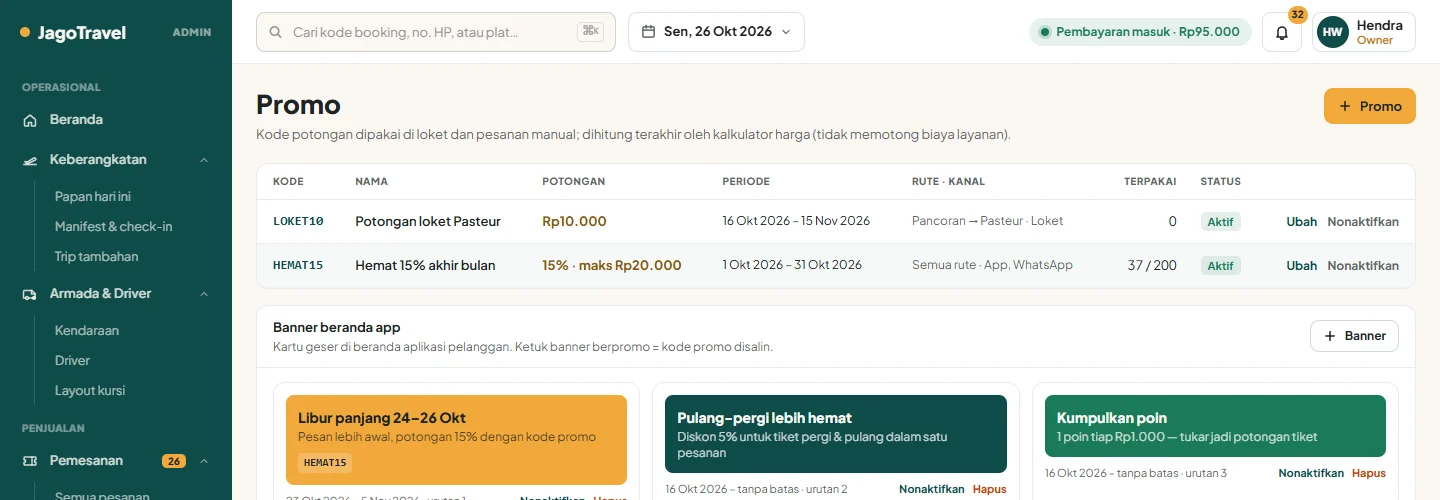Click the LOKET10 code cell
The height and width of the screenshot is (500, 1440).
[298, 222]
